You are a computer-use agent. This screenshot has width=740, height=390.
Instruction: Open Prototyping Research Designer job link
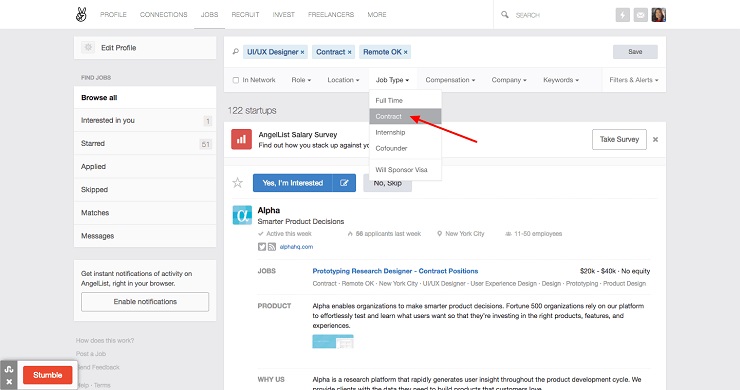pyautogui.click(x=395, y=271)
